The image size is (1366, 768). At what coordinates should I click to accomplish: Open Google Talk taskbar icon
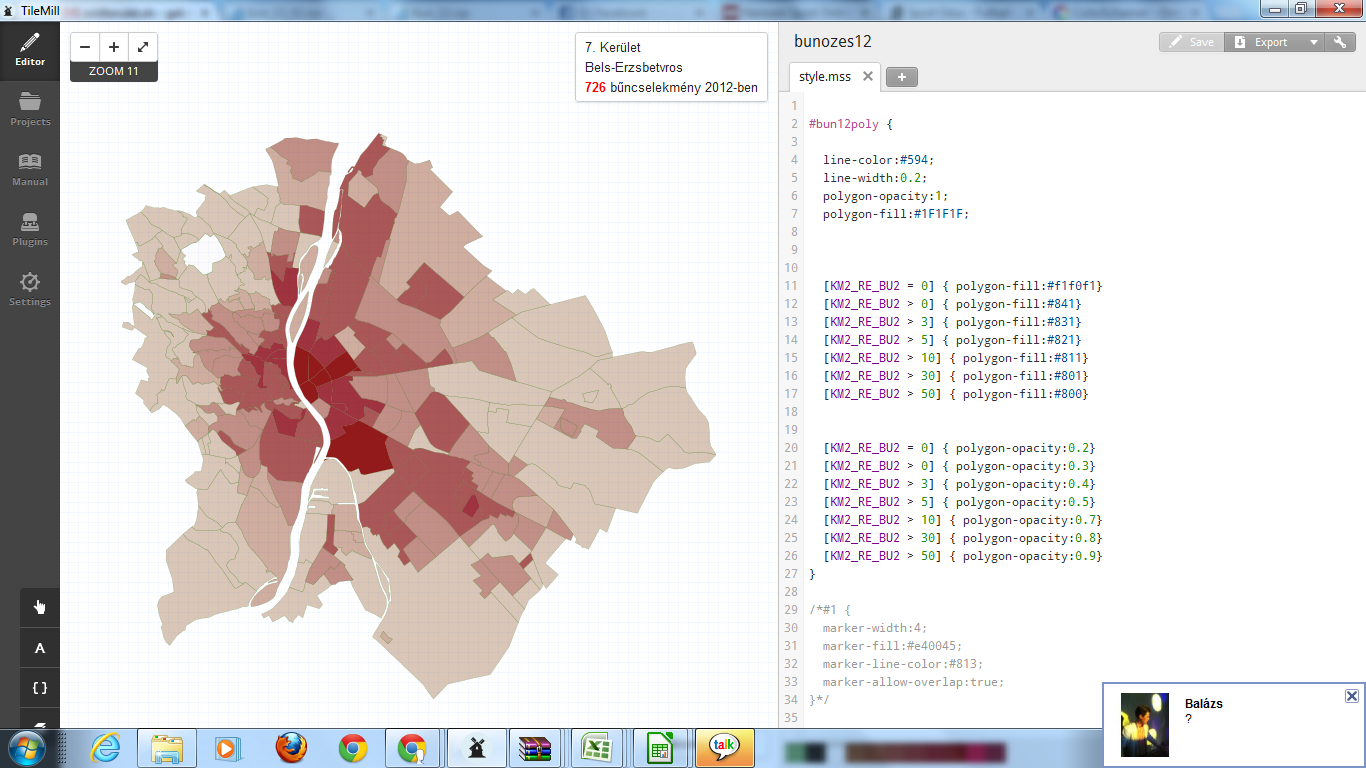click(x=723, y=748)
